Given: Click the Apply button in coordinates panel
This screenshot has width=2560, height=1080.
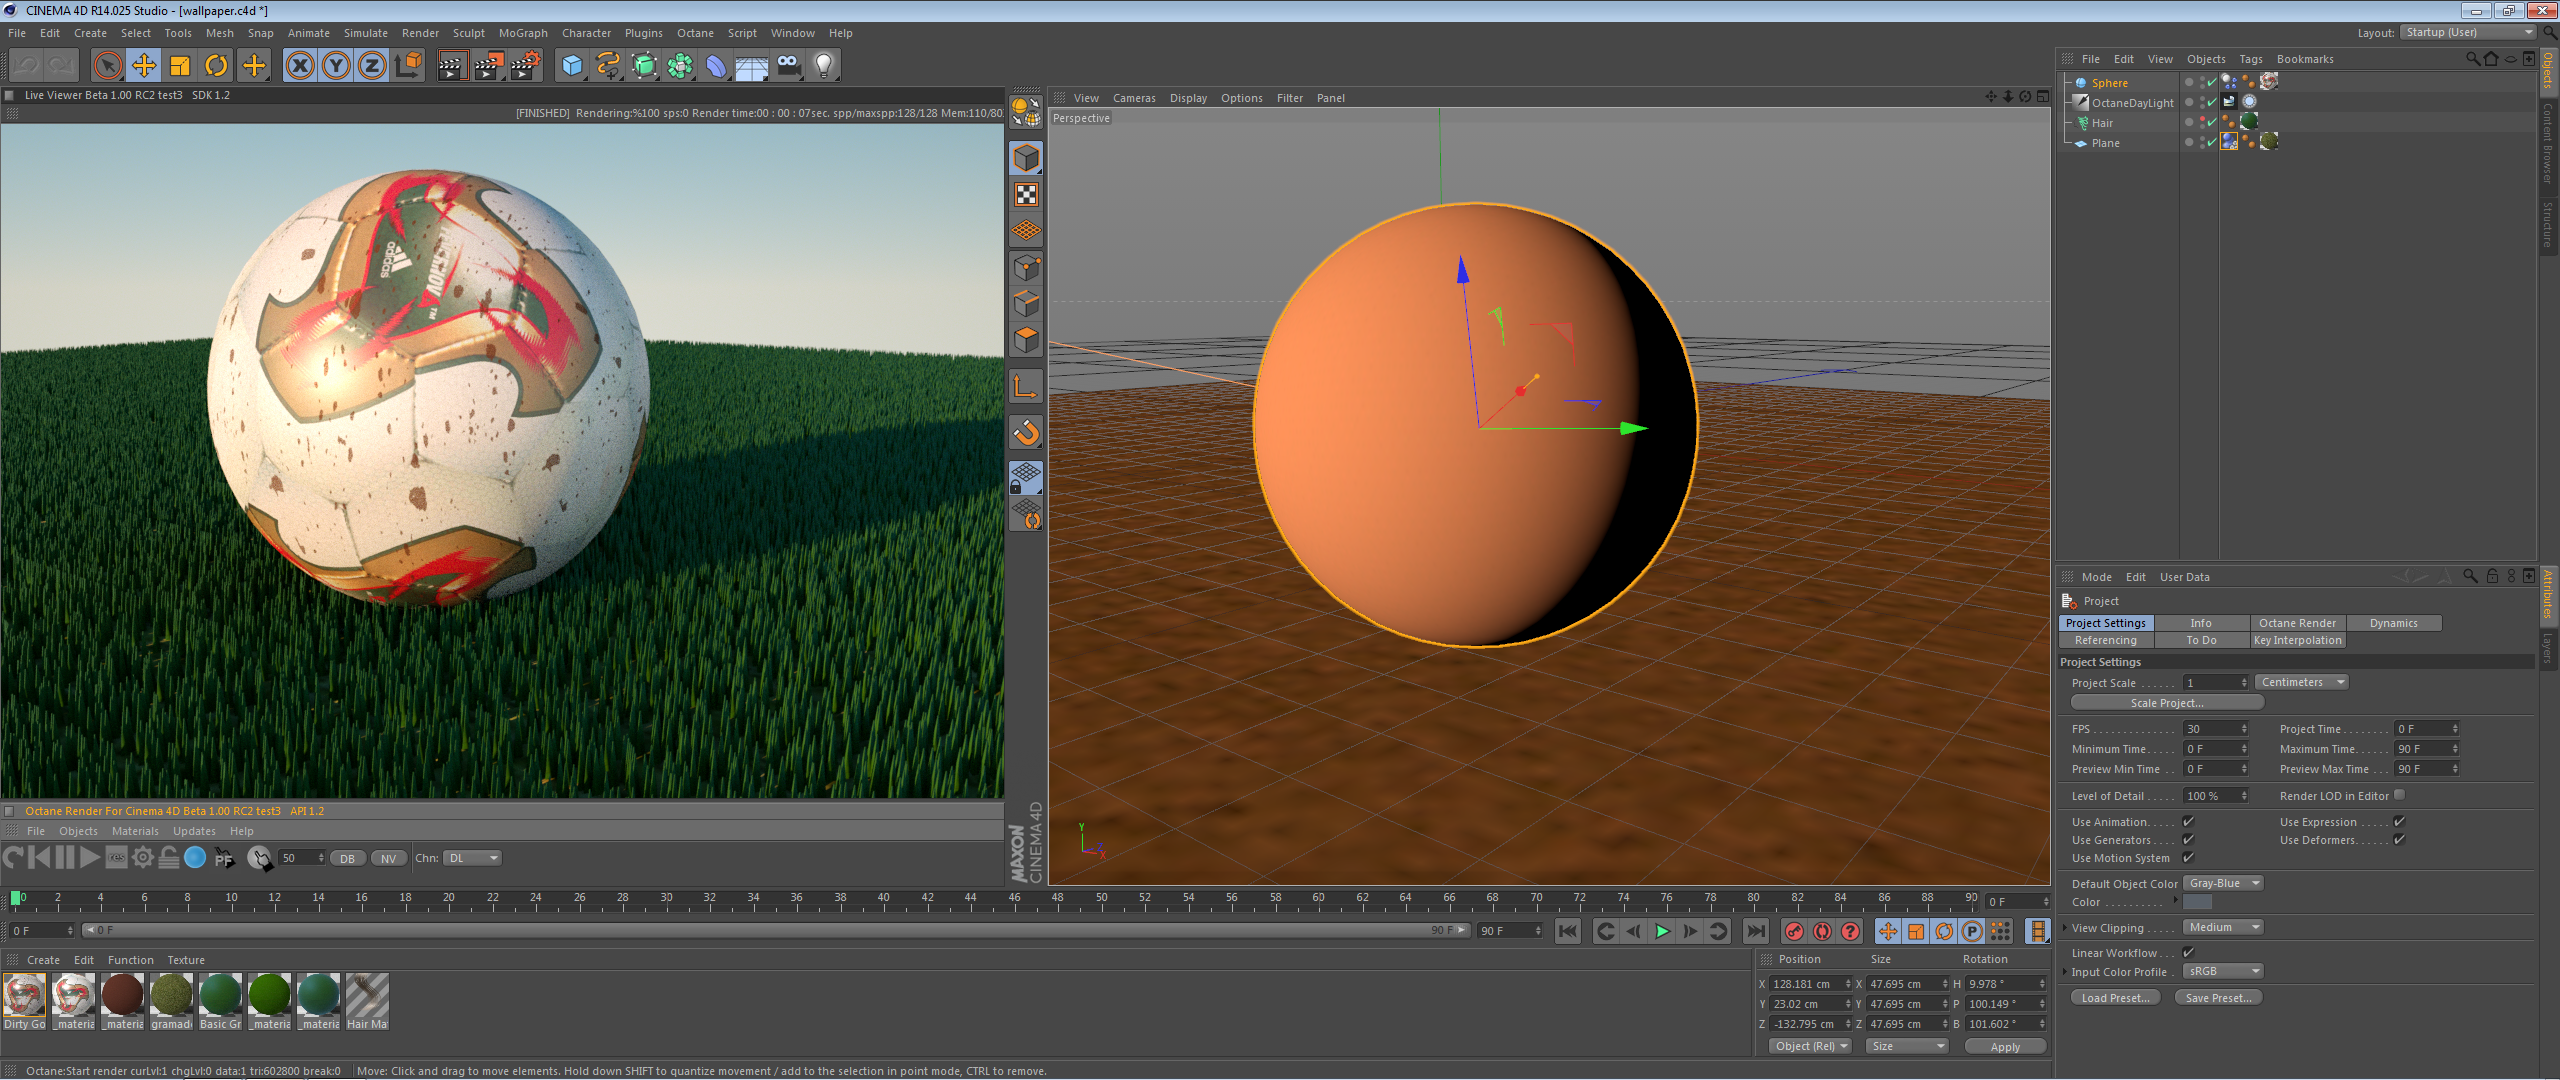Looking at the screenshot, I should point(2004,1047).
